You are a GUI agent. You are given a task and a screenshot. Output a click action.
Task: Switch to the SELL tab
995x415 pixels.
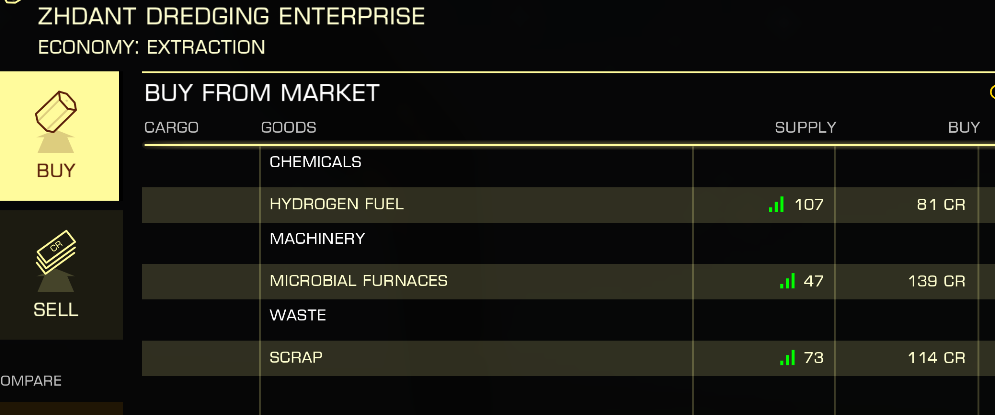(61, 275)
